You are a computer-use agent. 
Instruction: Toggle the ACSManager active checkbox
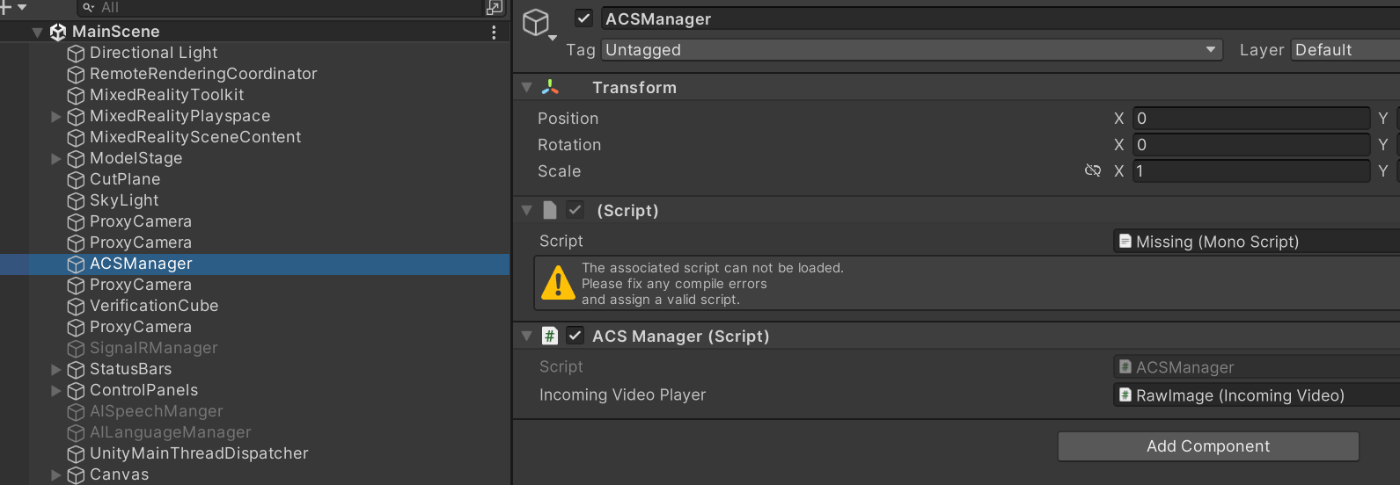coord(584,19)
